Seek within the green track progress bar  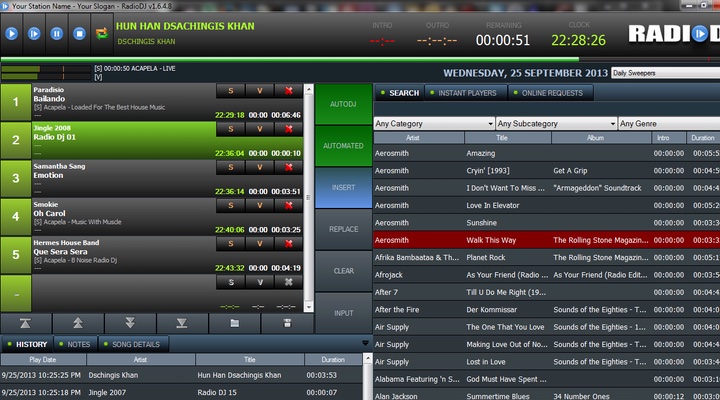tap(289, 59)
